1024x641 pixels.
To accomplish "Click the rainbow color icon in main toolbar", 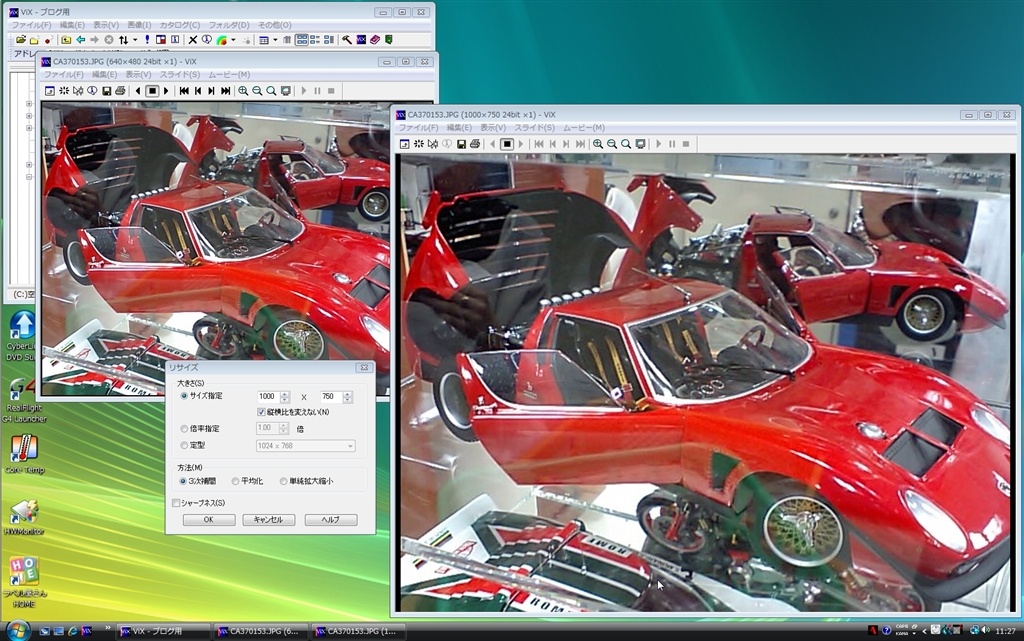I will click(222, 40).
